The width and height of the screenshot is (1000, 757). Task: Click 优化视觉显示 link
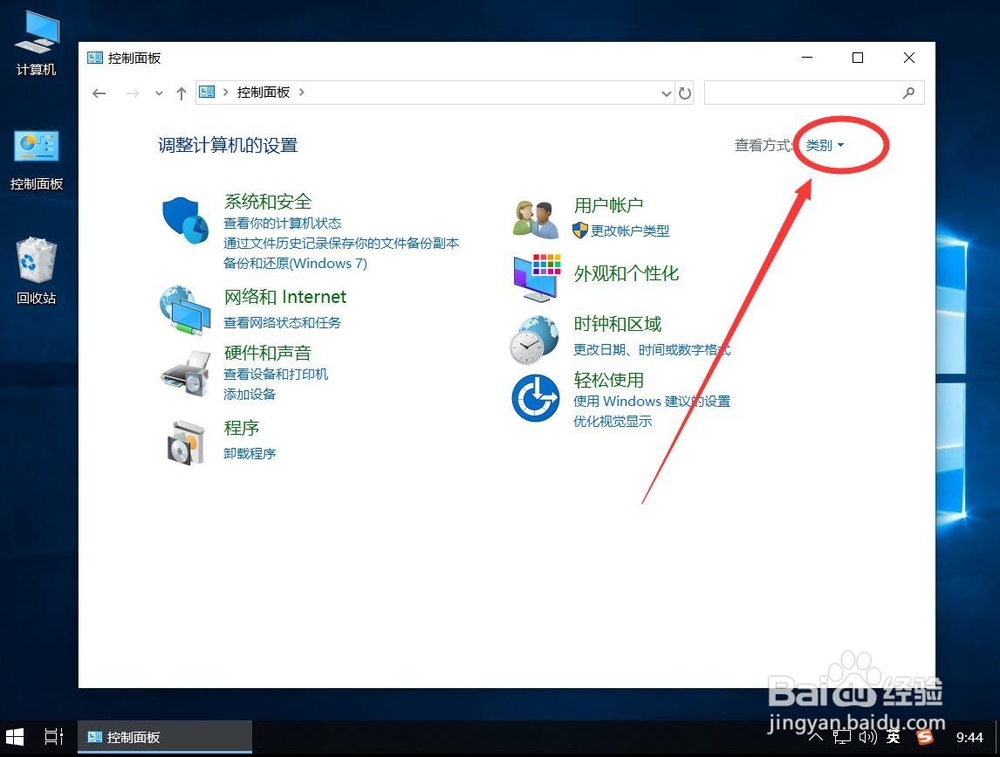(612, 421)
